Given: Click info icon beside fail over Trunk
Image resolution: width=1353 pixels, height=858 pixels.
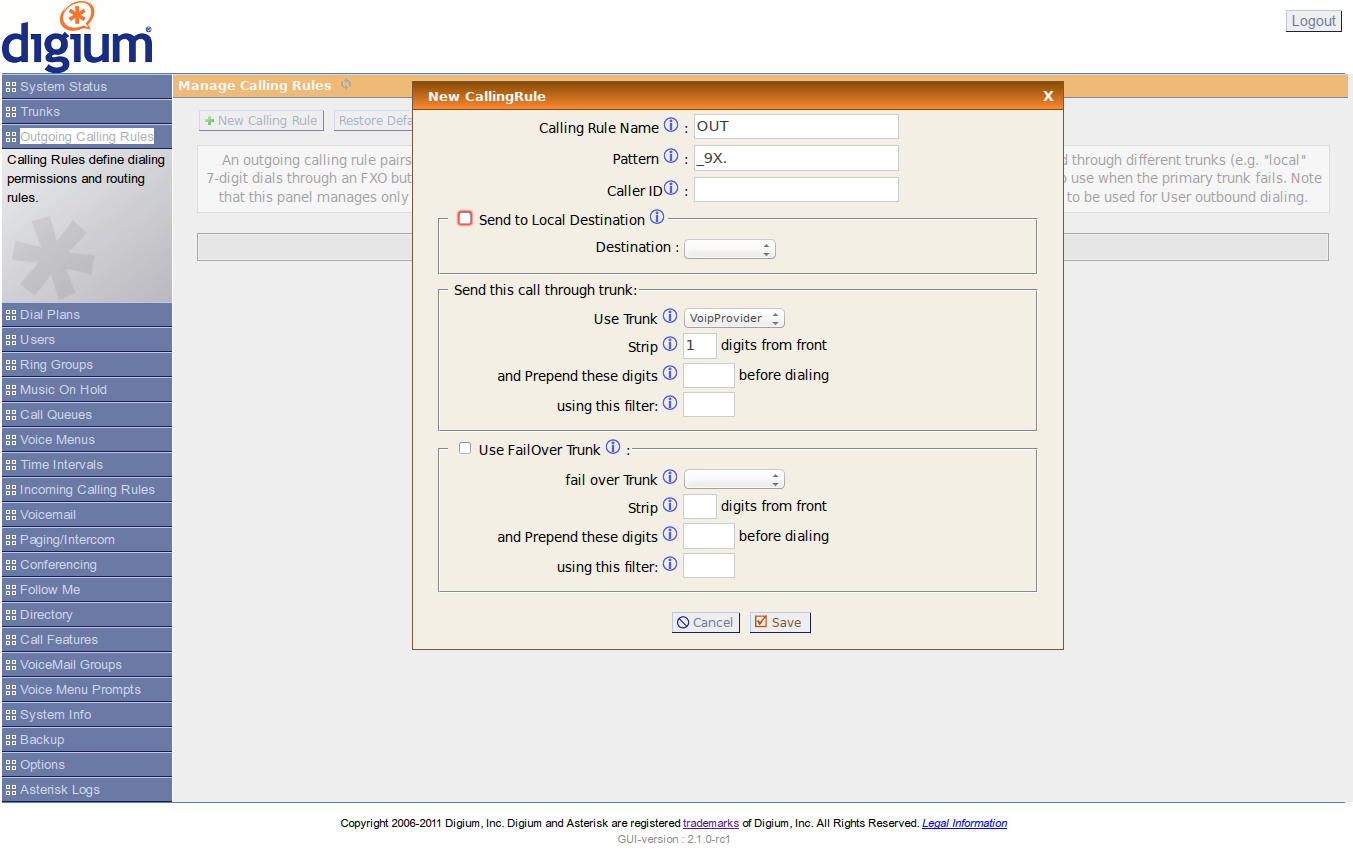Looking at the screenshot, I should [x=670, y=478].
